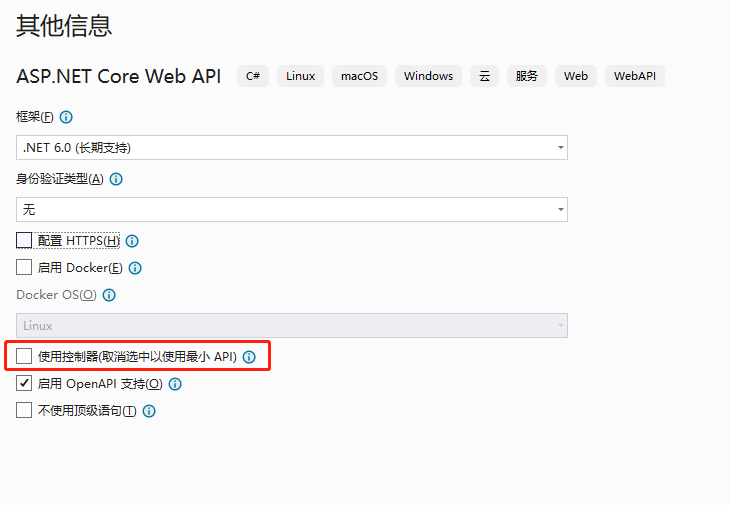Screen dimensions: 730x505
Task: Select the WebAPI tag
Action: tap(635, 76)
